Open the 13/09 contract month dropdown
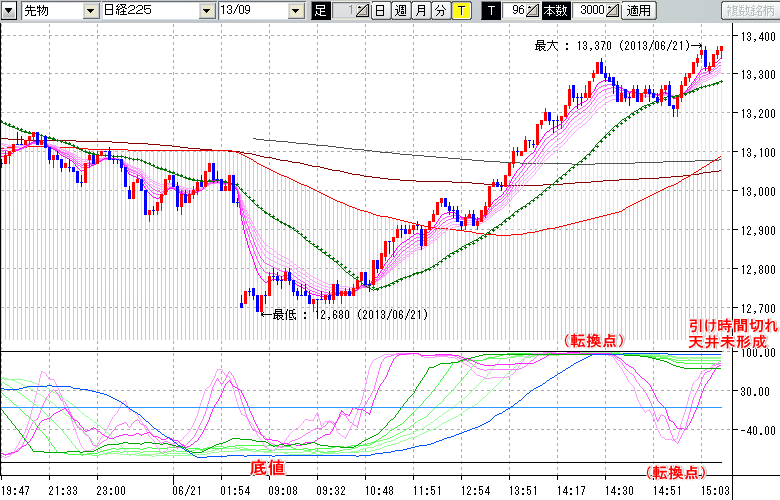The height and width of the screenshot is (500, 780). point(295,11)
